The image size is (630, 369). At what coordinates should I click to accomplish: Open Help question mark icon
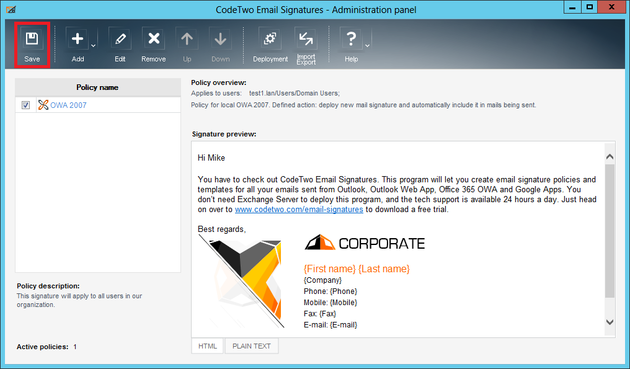pyautogui.click(x=351, y=39)
